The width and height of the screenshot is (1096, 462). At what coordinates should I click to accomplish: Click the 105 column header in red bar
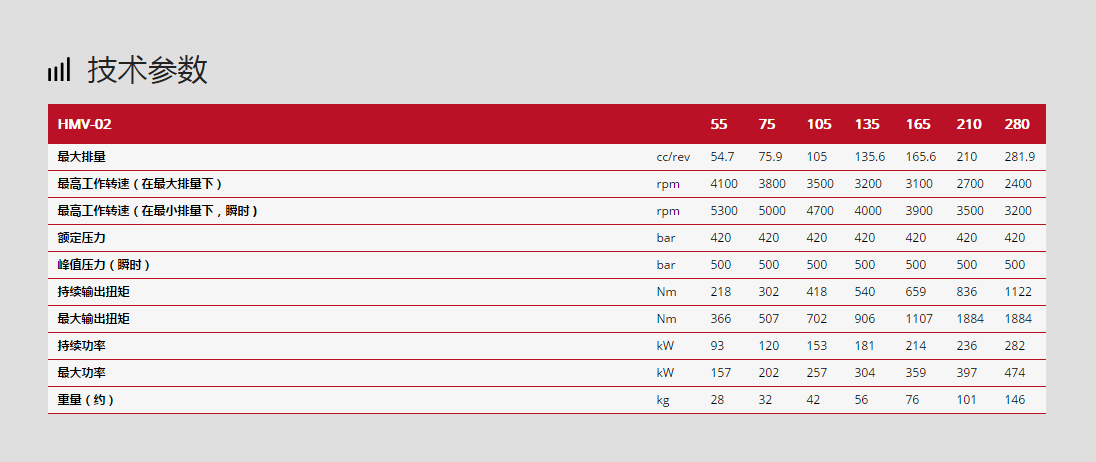tap(819, 124)
